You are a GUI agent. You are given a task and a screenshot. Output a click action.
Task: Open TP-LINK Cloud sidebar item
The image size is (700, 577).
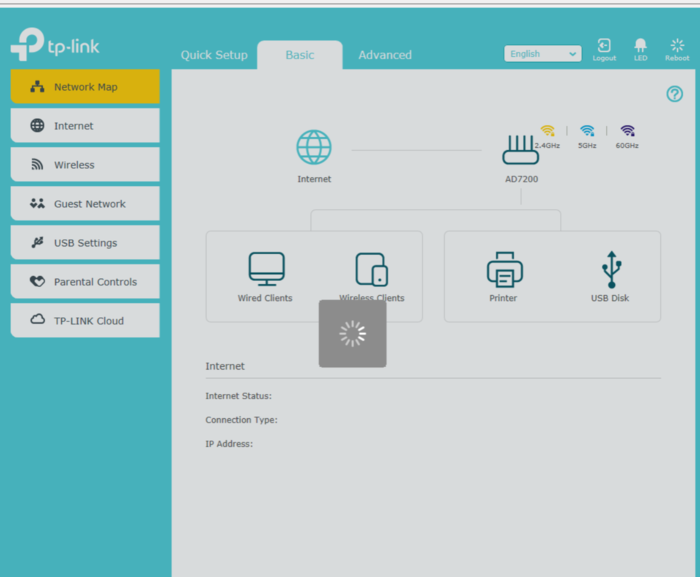point(85,321)
